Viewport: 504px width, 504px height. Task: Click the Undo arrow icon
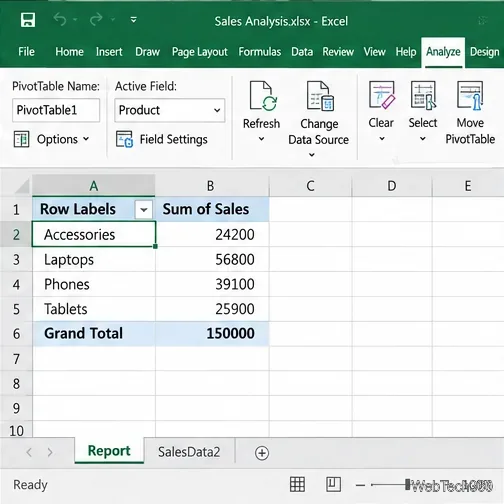[x=60, y=19]
